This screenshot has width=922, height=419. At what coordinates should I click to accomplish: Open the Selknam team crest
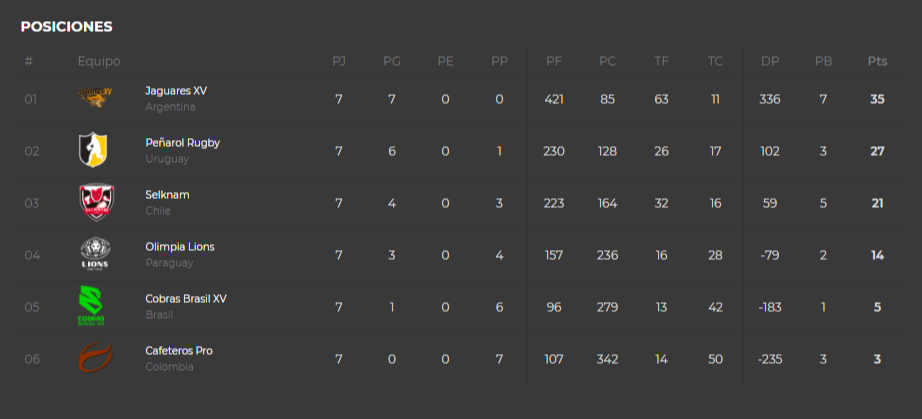click(96, 202)
